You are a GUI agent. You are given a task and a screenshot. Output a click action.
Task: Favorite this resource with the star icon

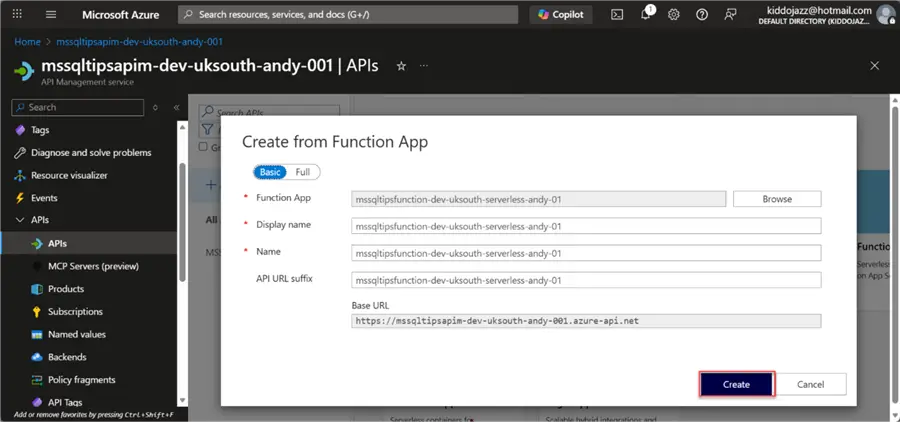(401, 66)
